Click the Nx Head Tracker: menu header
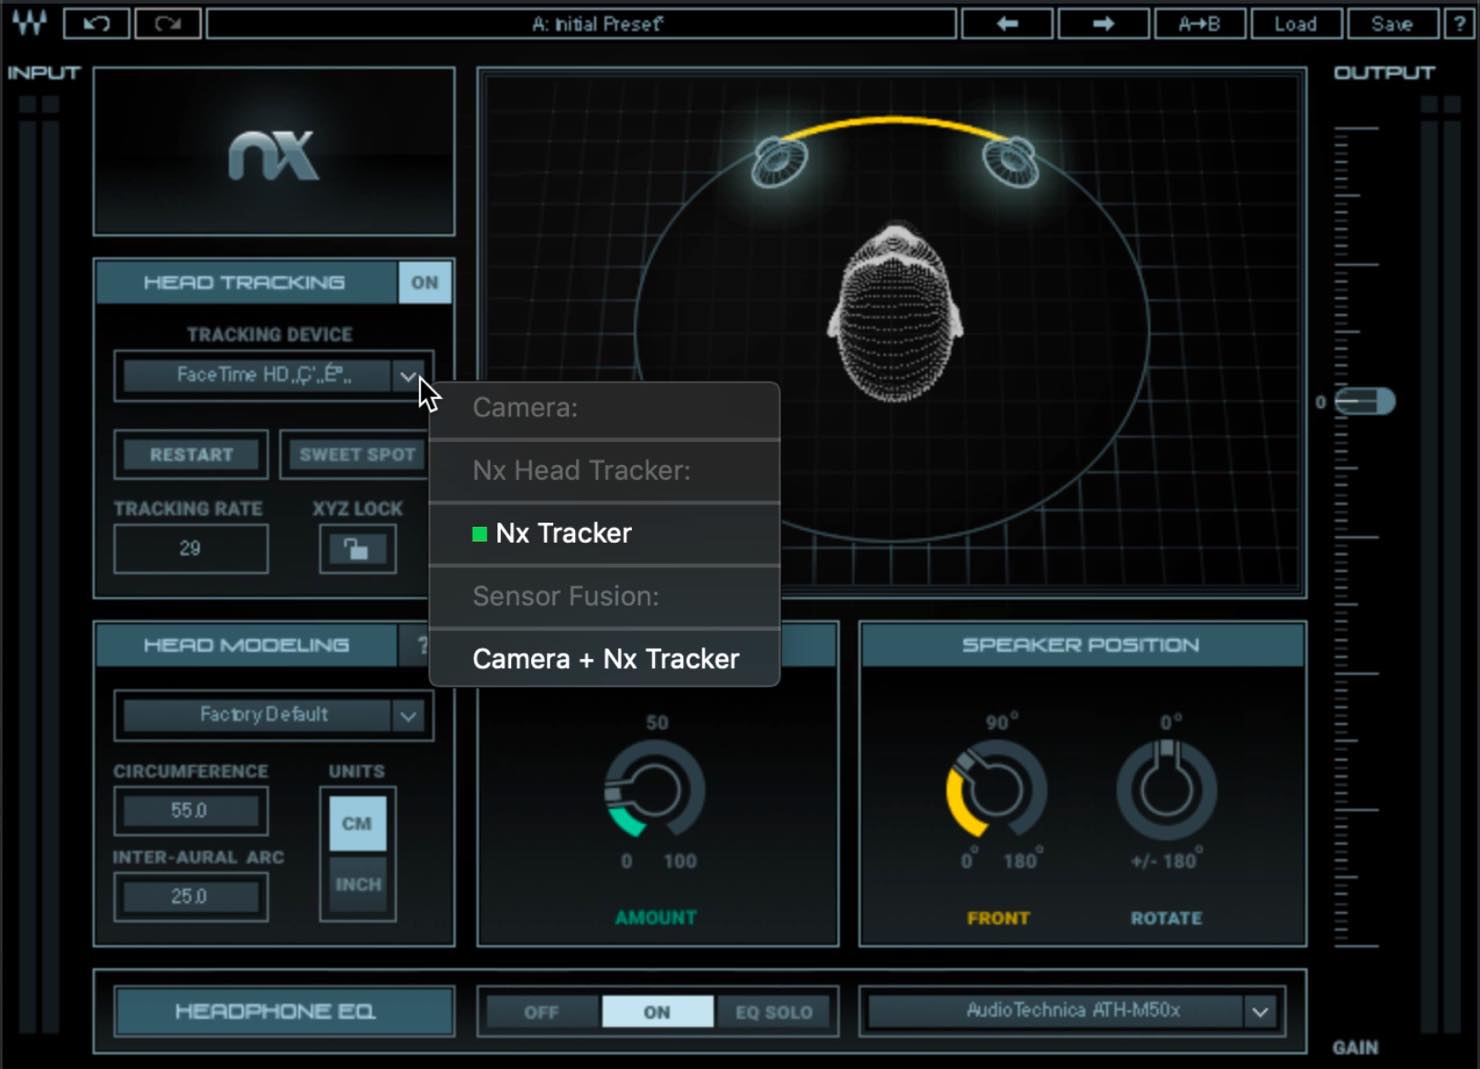Viewport: 1480px width, 1069px height. [604, 470]
